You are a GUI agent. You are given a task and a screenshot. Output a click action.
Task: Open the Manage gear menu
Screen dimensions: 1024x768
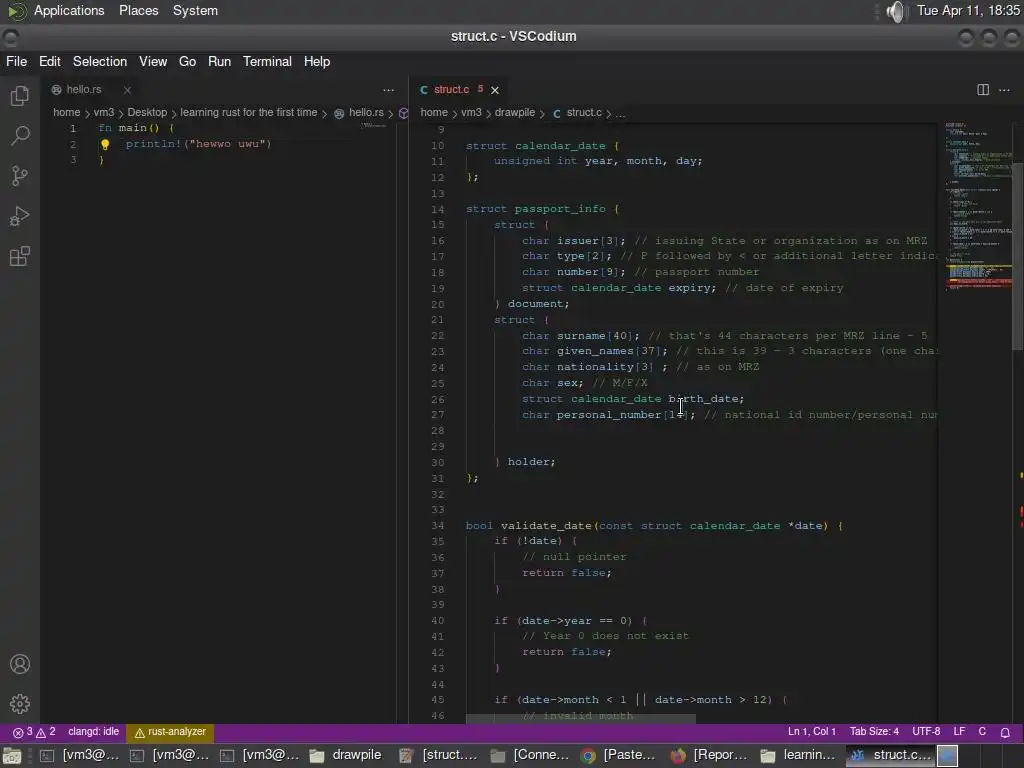point(20,704)
